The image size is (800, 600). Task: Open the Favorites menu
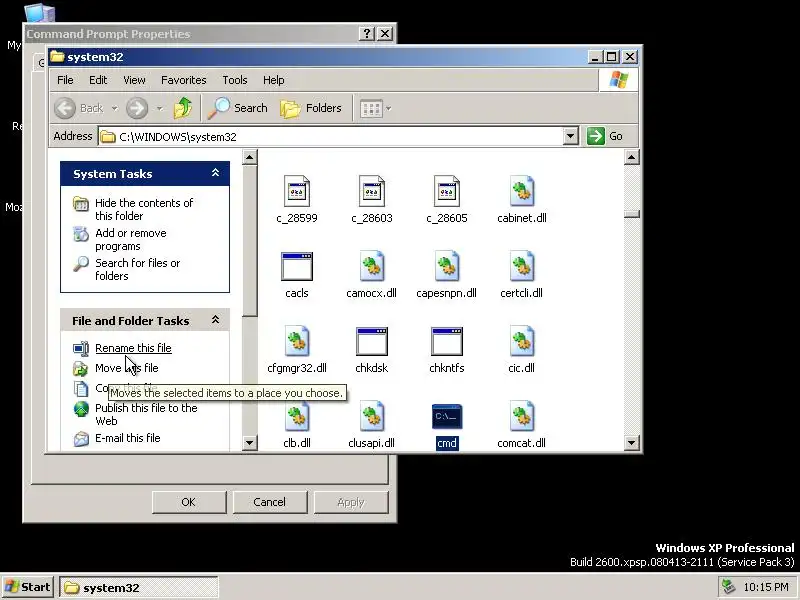click(x=184, y=80)
